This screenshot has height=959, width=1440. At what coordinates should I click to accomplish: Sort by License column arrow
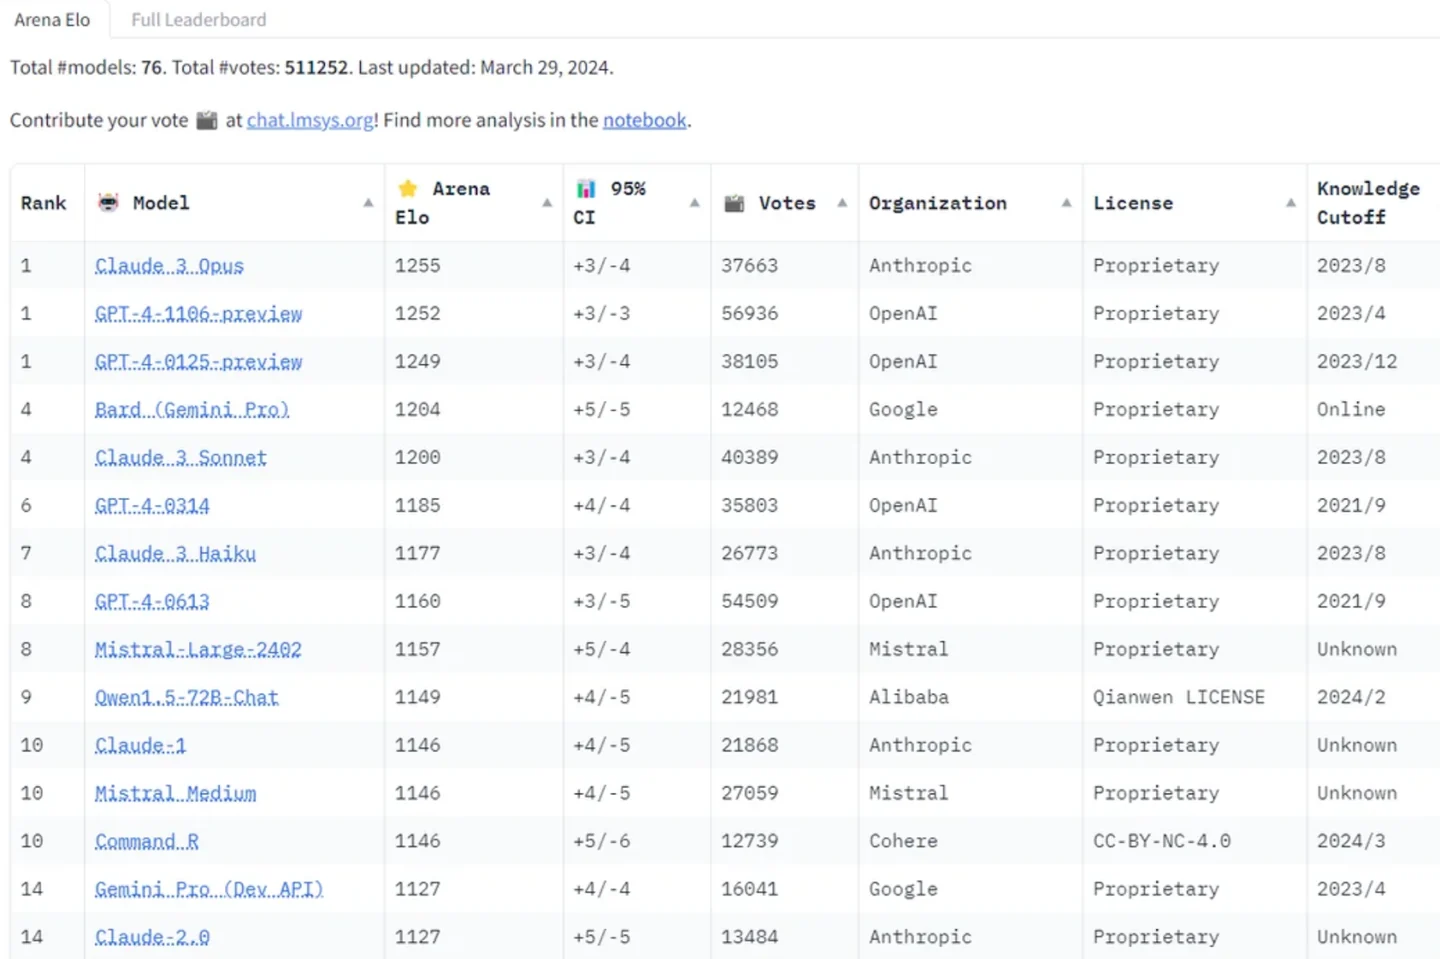click(x=1290, y=203)
